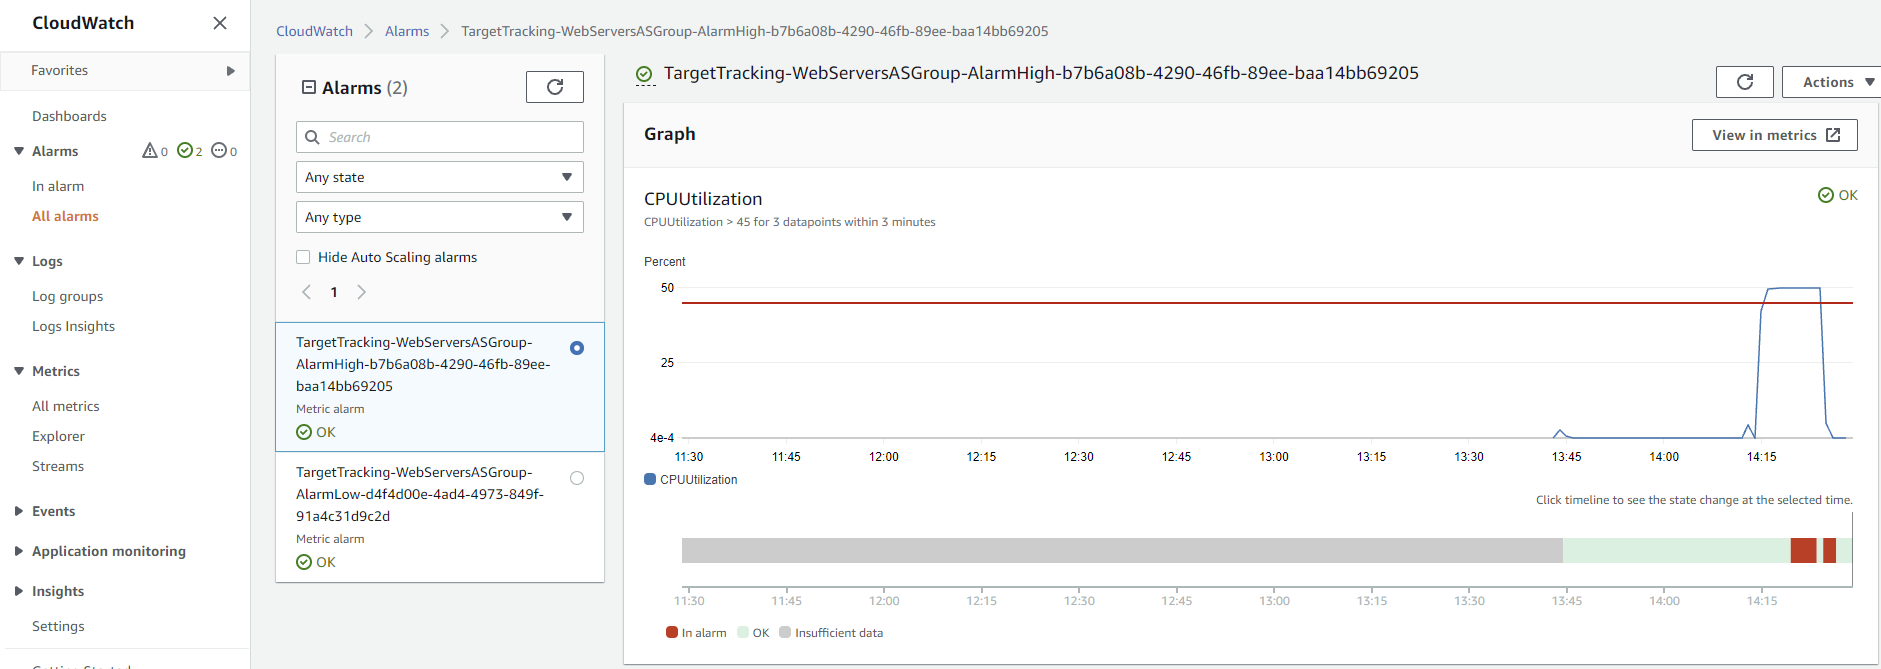The height and width of the screenshot is (669, 1881).
Task: Click the gray insufficient data timeline segment
Action: coord(1122,550)
